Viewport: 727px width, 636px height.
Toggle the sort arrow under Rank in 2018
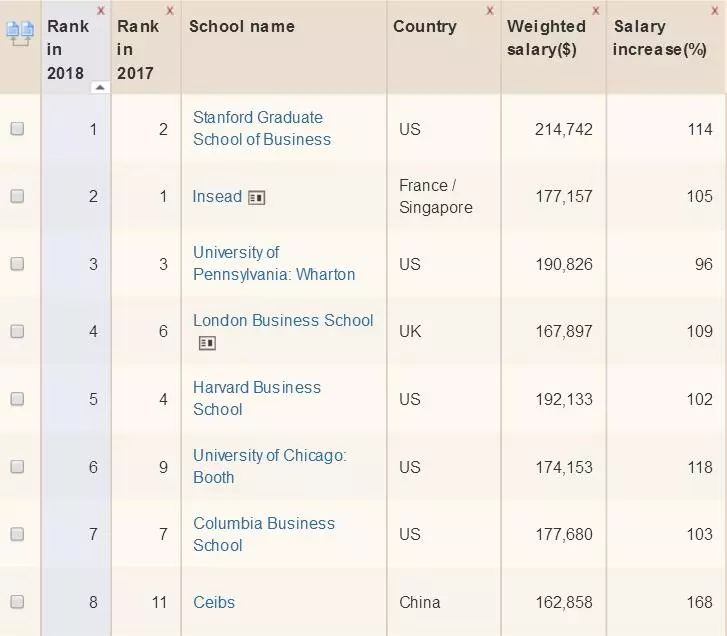coord(99,87)
